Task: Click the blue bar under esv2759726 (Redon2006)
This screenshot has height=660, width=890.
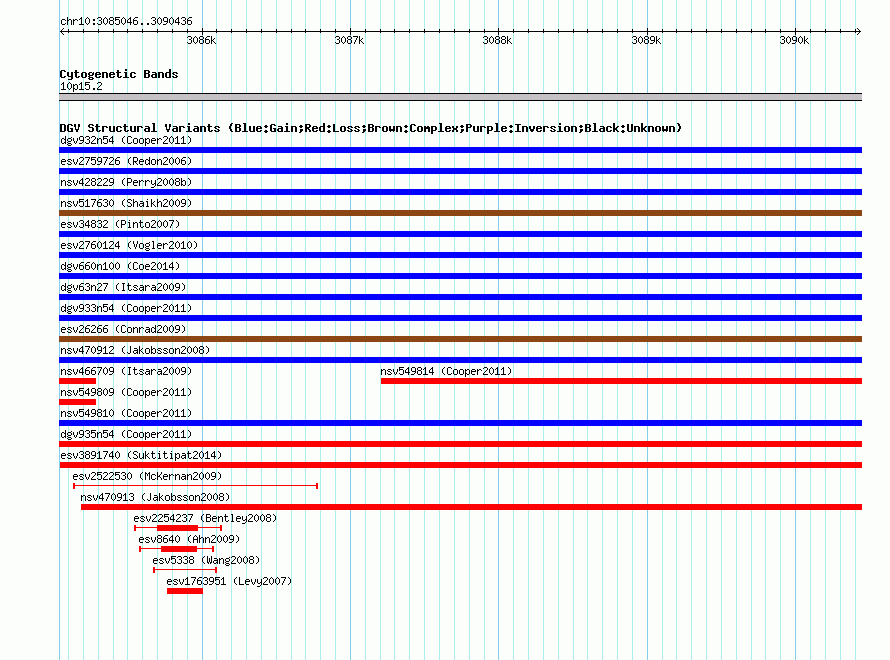Action: 460,171
